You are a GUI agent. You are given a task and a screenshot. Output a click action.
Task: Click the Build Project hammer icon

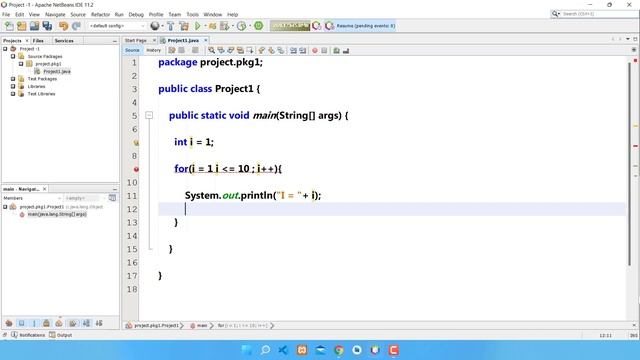tap(171, 26)
